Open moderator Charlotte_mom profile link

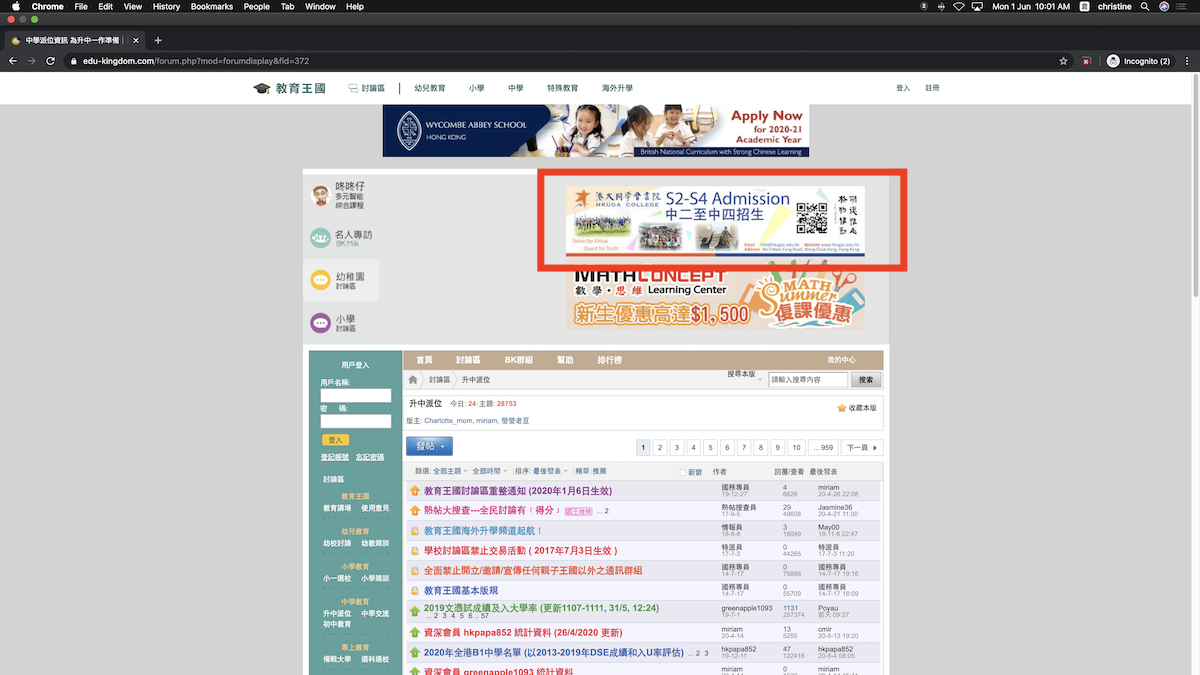pos(447,421)
